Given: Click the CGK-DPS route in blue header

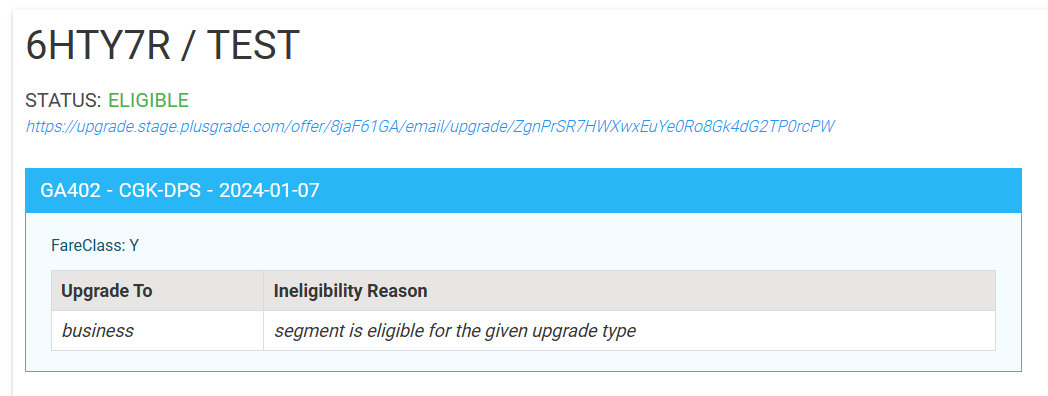Looking at the screenshot, I should pos(162,191).
